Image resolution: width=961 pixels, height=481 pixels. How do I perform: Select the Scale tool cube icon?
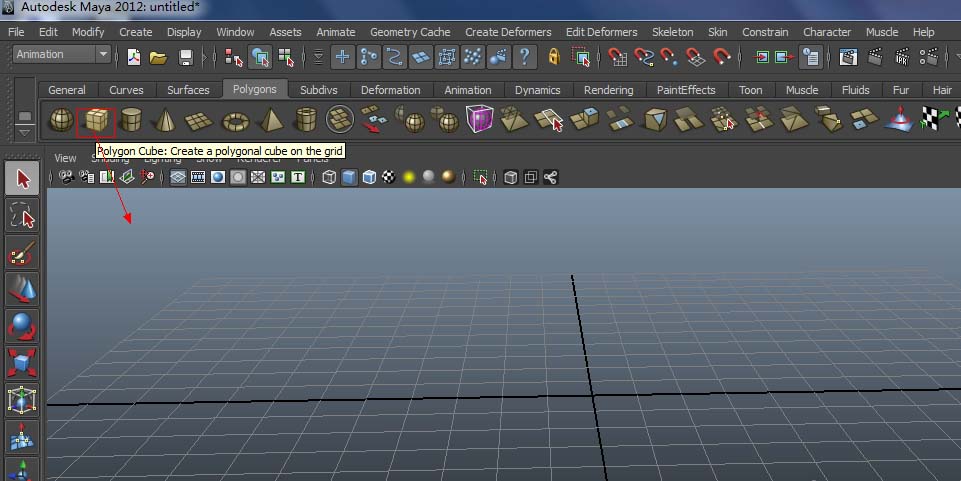[23, 363]
